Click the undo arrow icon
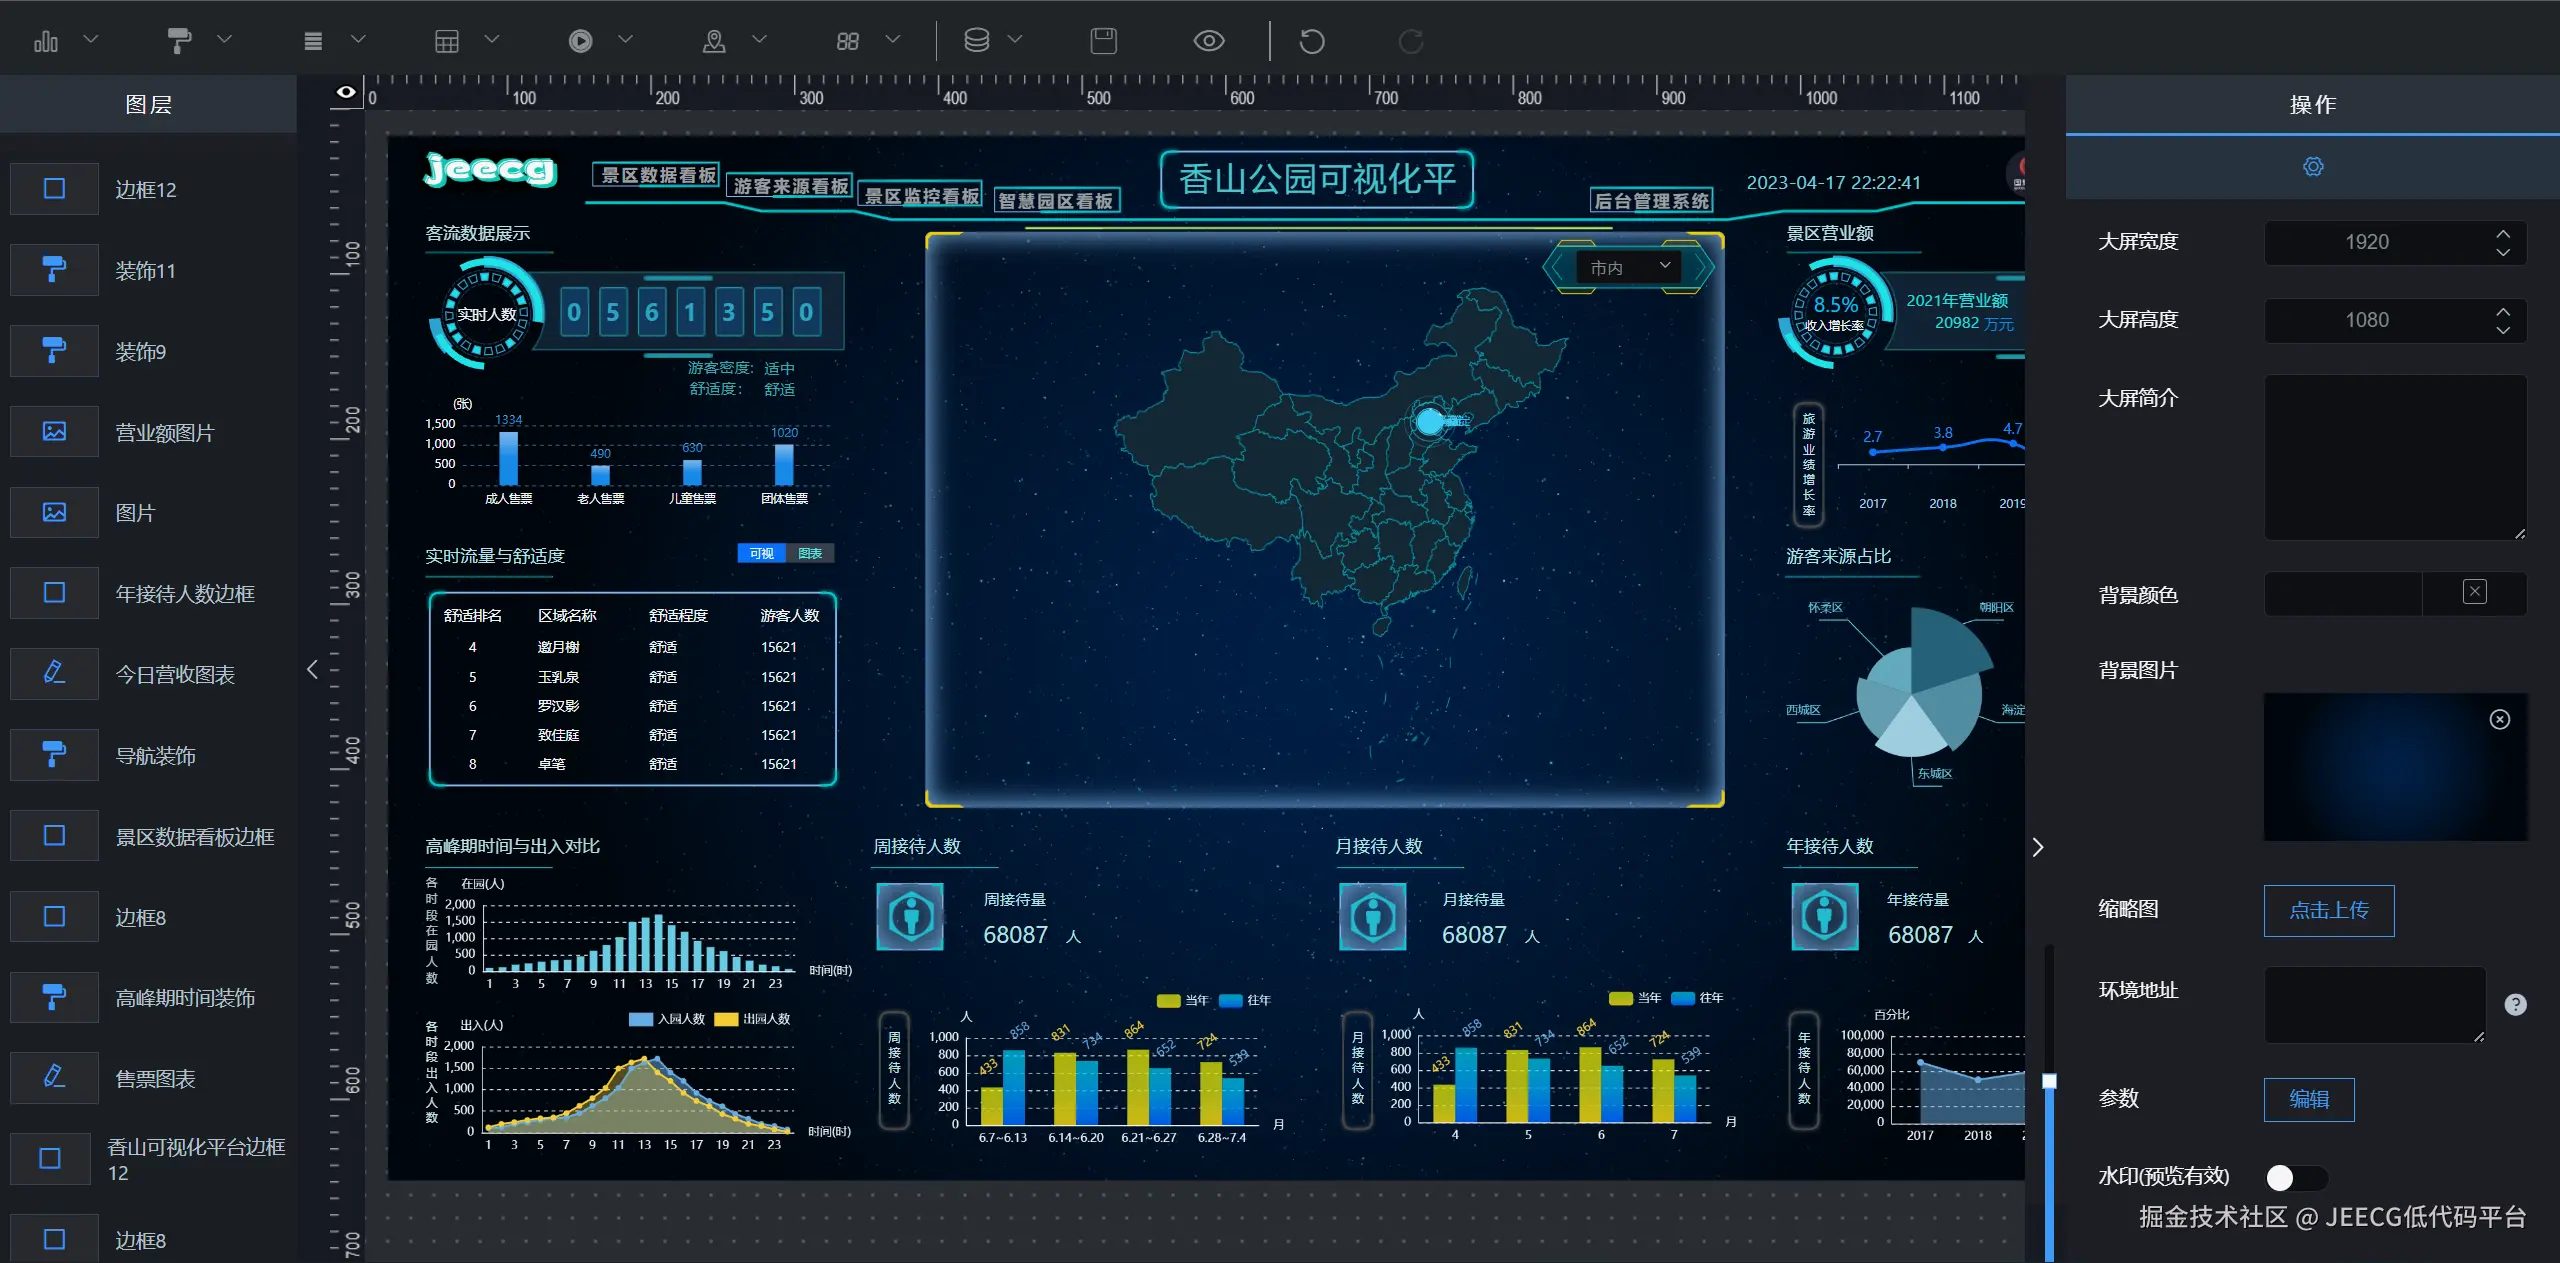Viewport: 2560px width, 1263px height. [1311, 41]
